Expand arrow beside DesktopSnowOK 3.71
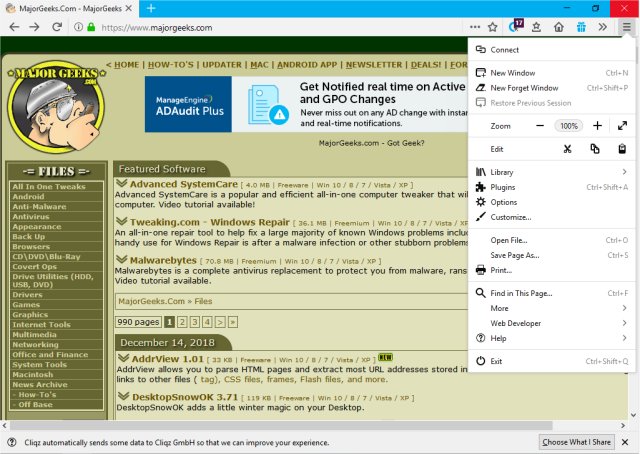 [x=123, y=396]
